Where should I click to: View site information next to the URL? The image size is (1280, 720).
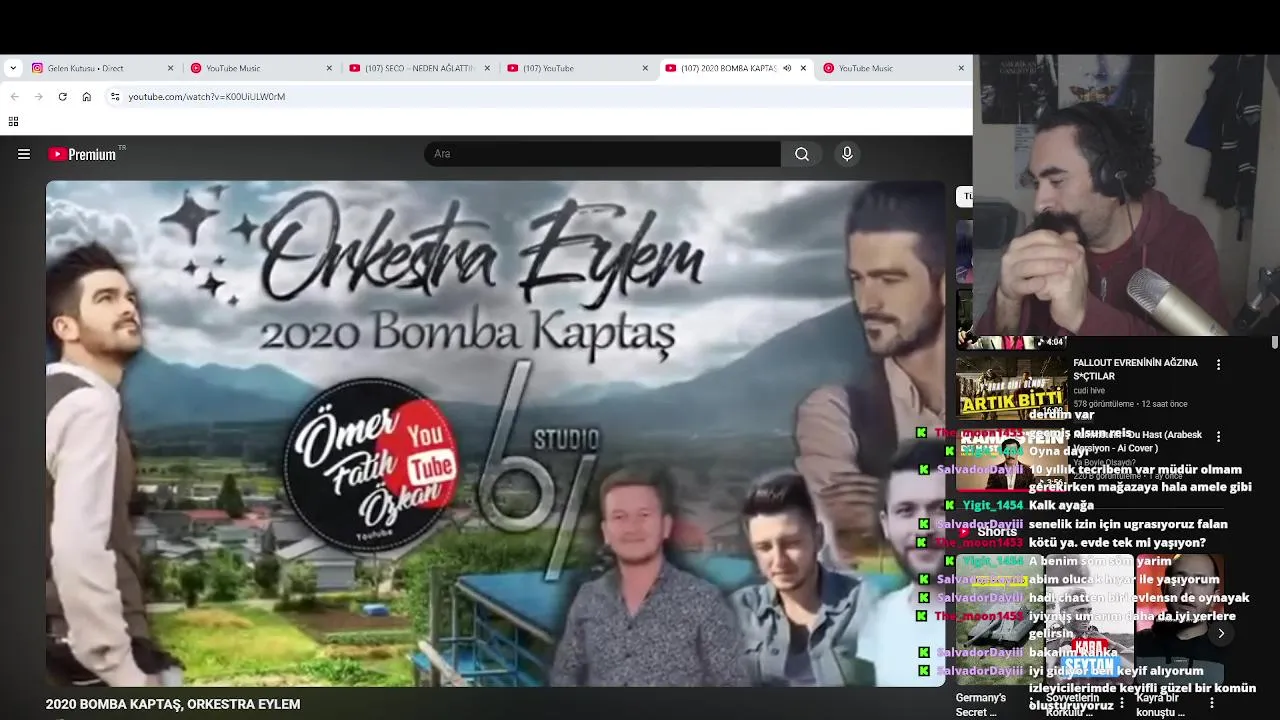115,97
